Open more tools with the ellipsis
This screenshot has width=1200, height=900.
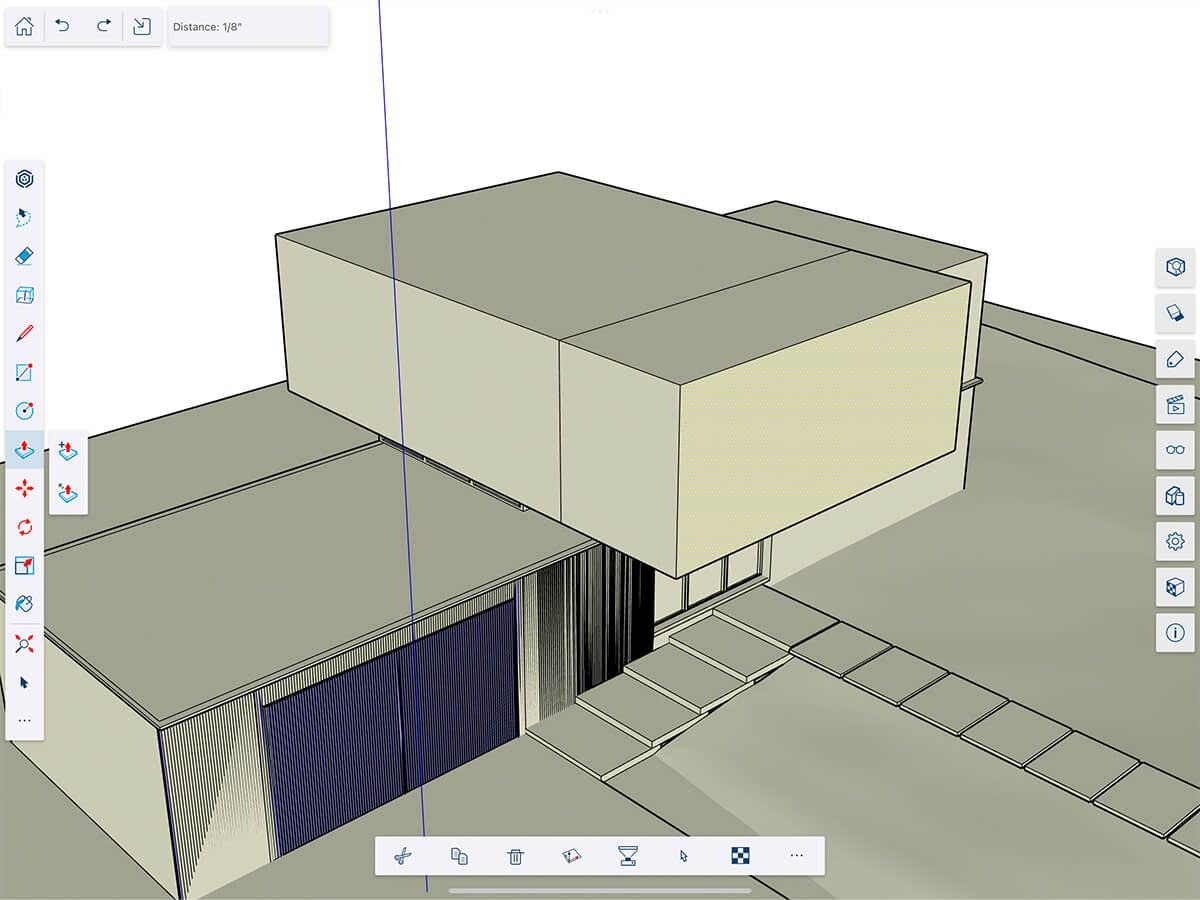[x=24, y=720]
